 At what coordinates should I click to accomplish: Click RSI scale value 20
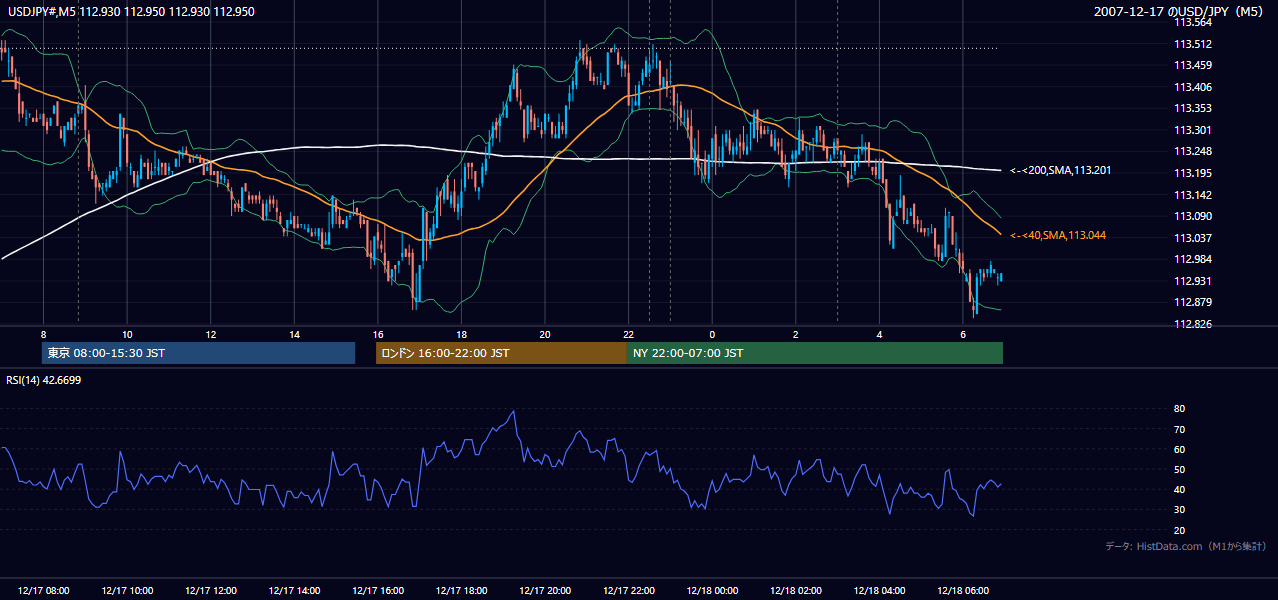pos(1180,530)
